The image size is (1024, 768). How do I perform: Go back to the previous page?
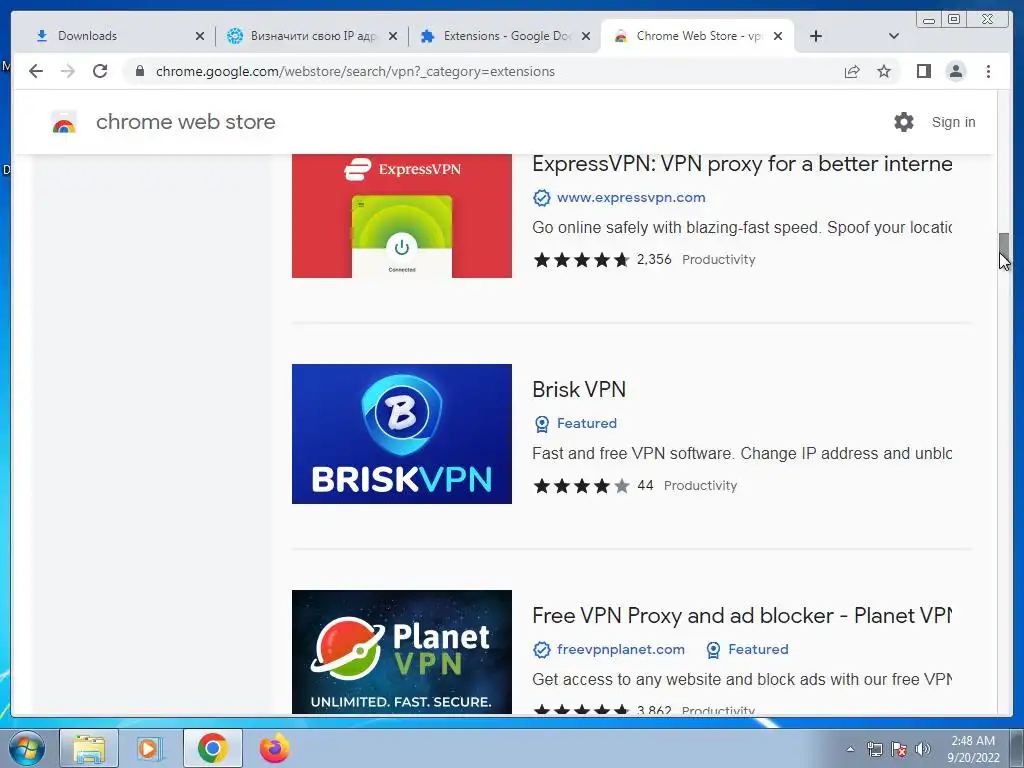click(36, 71)
